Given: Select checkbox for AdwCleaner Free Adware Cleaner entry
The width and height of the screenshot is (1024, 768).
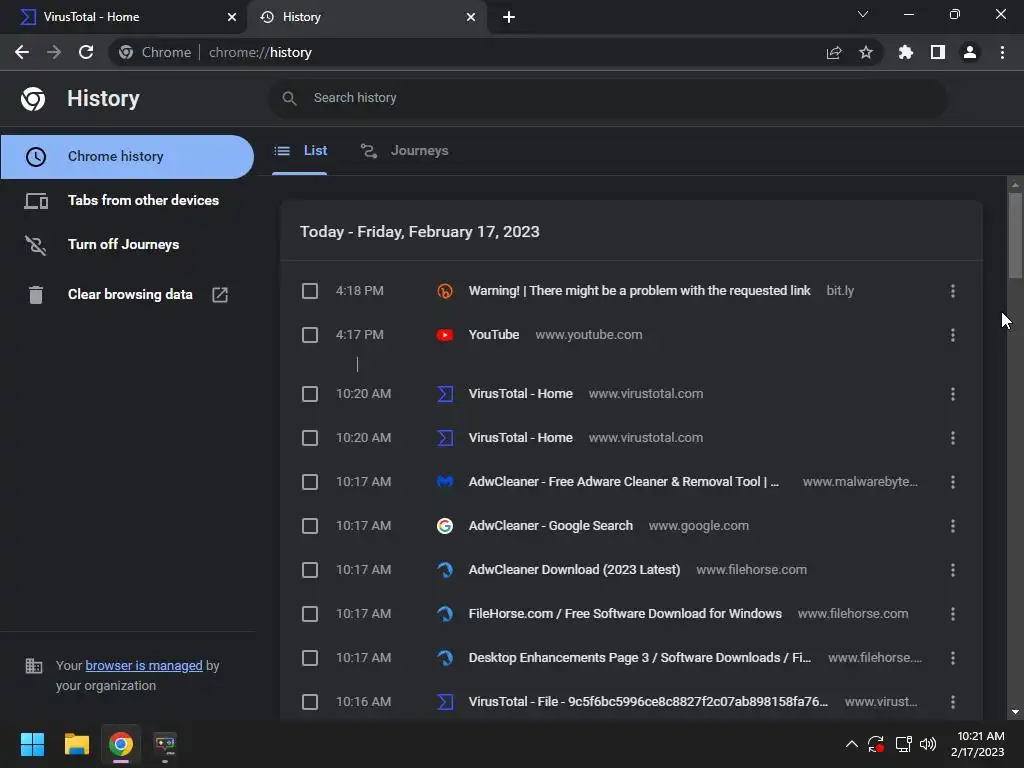Looking at the screenshot, I should [310, 482].
